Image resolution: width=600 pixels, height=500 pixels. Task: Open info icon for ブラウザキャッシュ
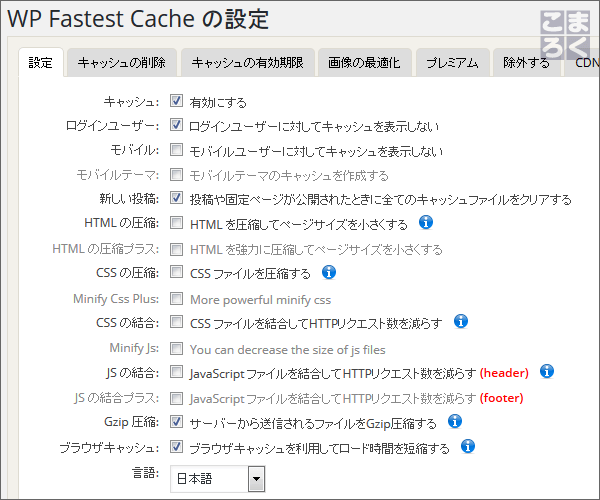pyautogui.click(x=468, y=446)
